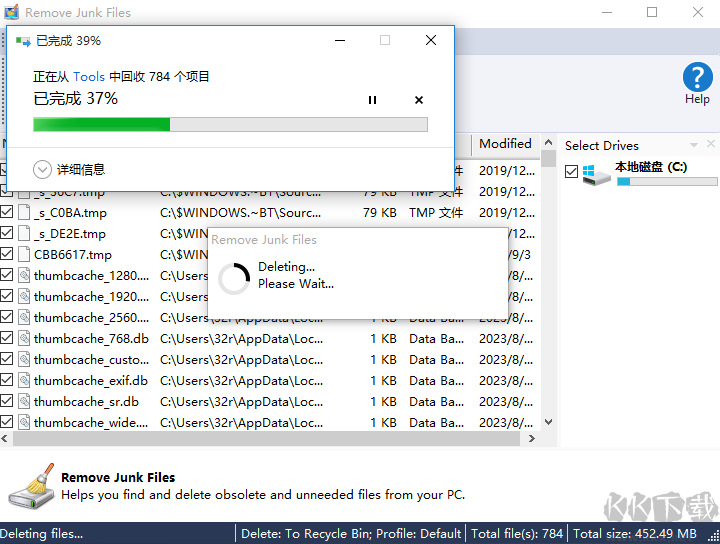Click 'Total size: 452.49 MB' status entry
Image resolution: width=720 pixels, height=544 pixels.
[635, 533]
